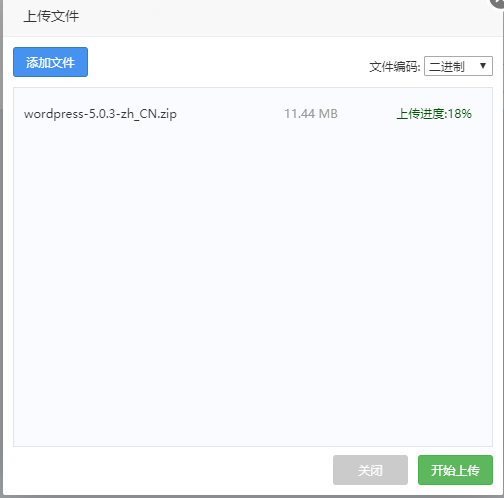The width and height of the screenshot is (504, 498).
Task: Click the 开始上传 button
Action: 455,470
